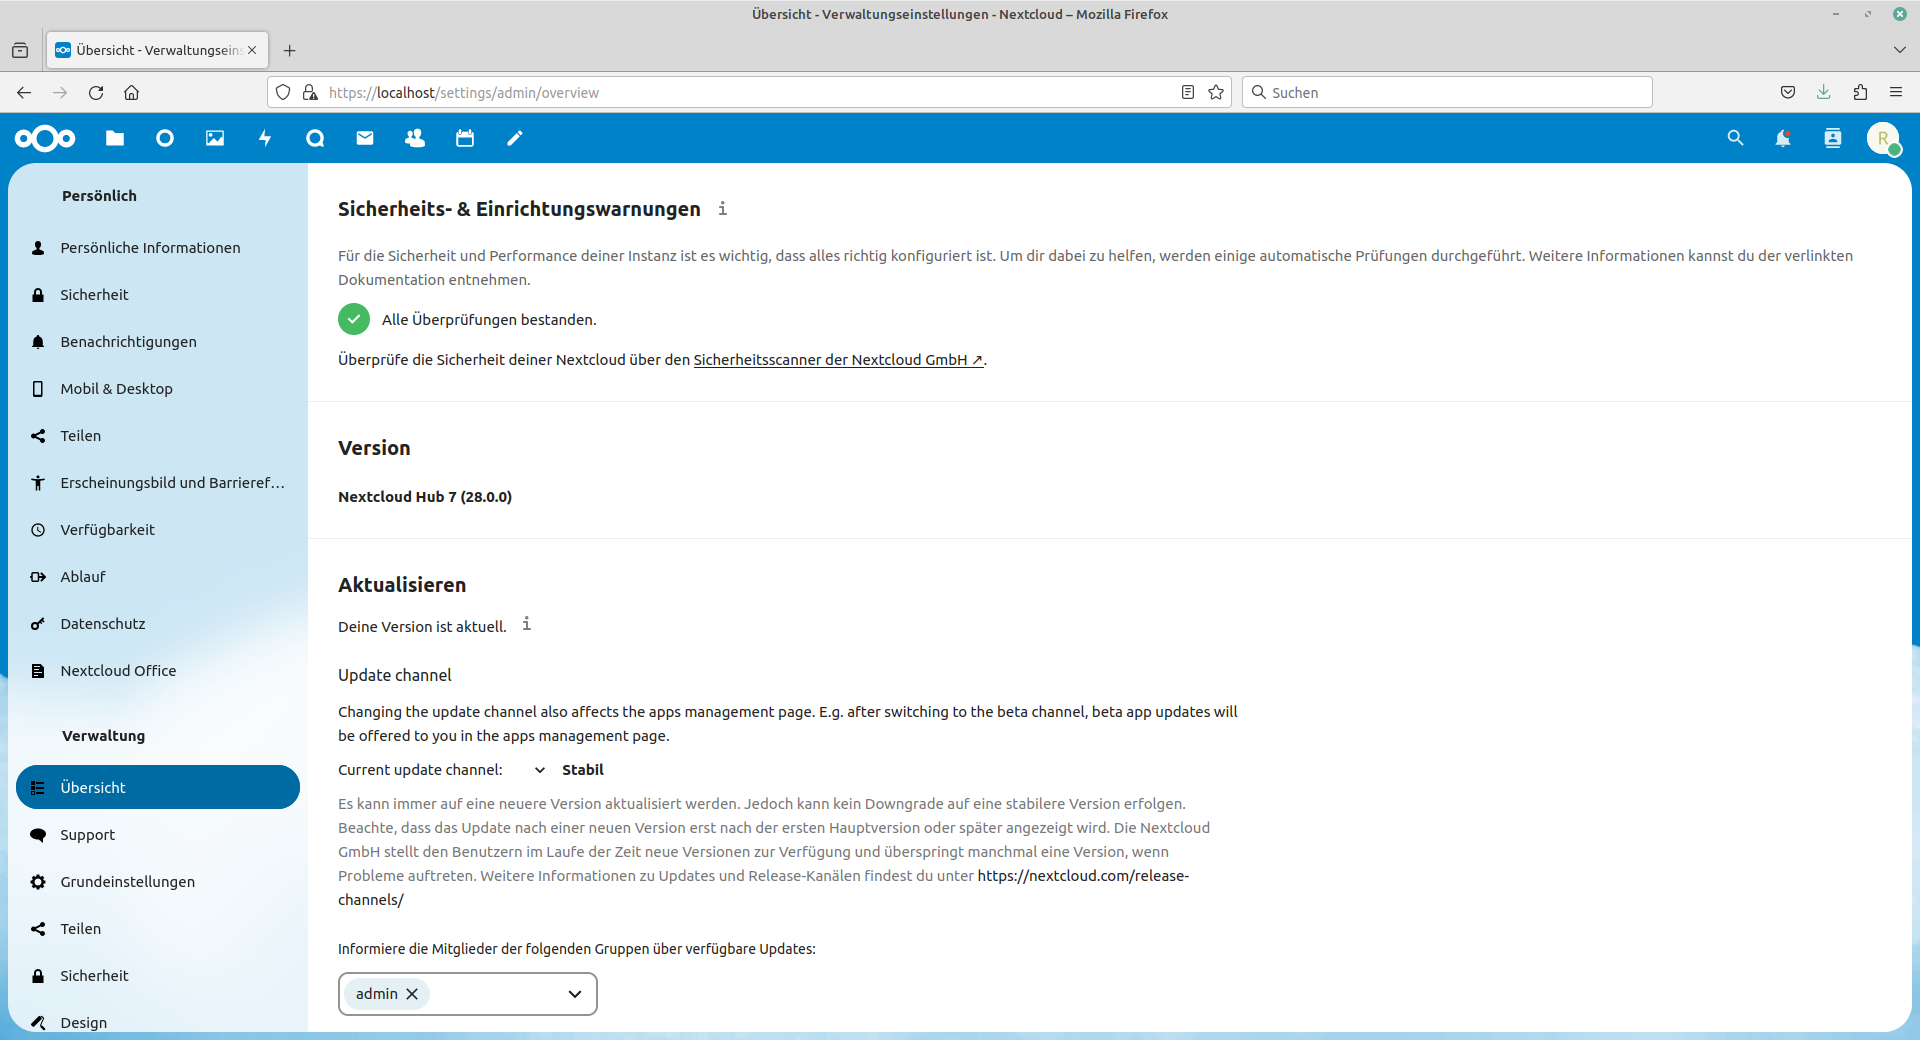The width and height of the screenshot is (1920, 1040).
Task: Open Benachrichtigungen settings
Action: (158, 342)
